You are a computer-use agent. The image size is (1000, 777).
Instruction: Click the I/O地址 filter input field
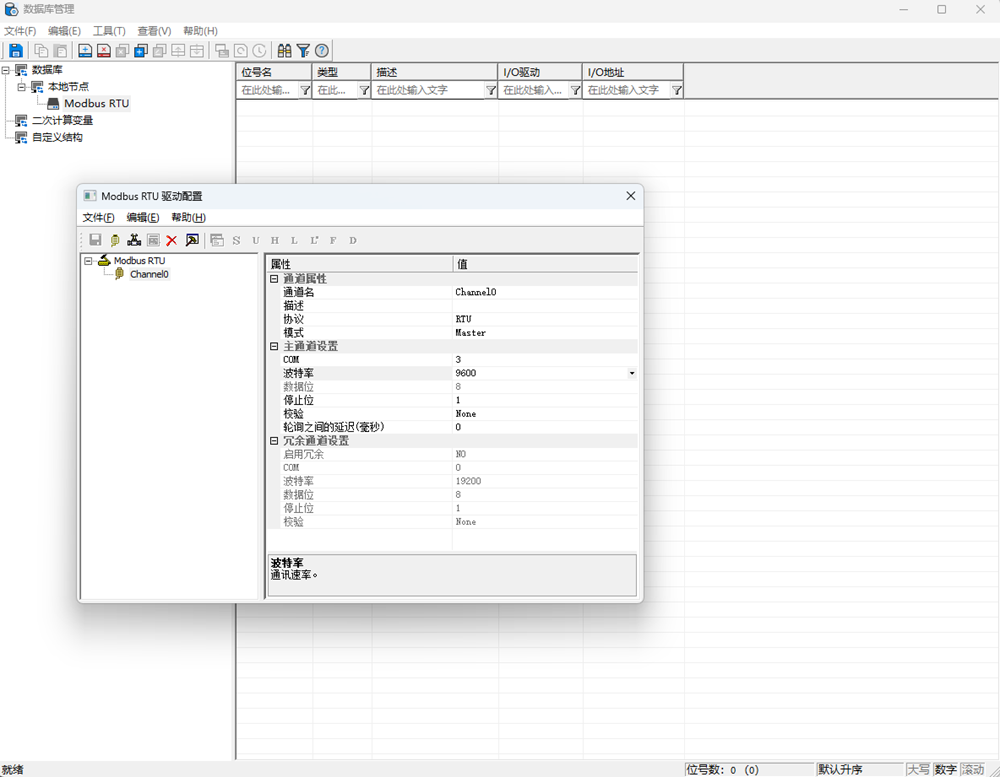click(627, 91)
